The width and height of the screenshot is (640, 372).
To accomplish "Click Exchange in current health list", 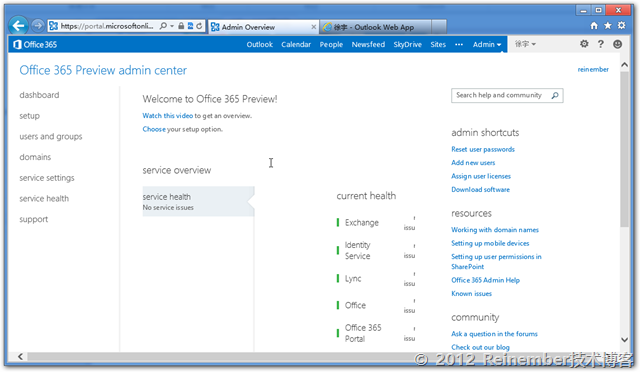I will coord(362,223).
